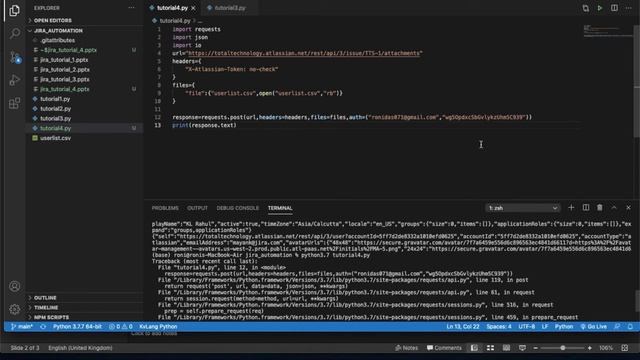Open the Explorer view in activity bar
This screenshot has width=640, height=360.
[14, 11]
